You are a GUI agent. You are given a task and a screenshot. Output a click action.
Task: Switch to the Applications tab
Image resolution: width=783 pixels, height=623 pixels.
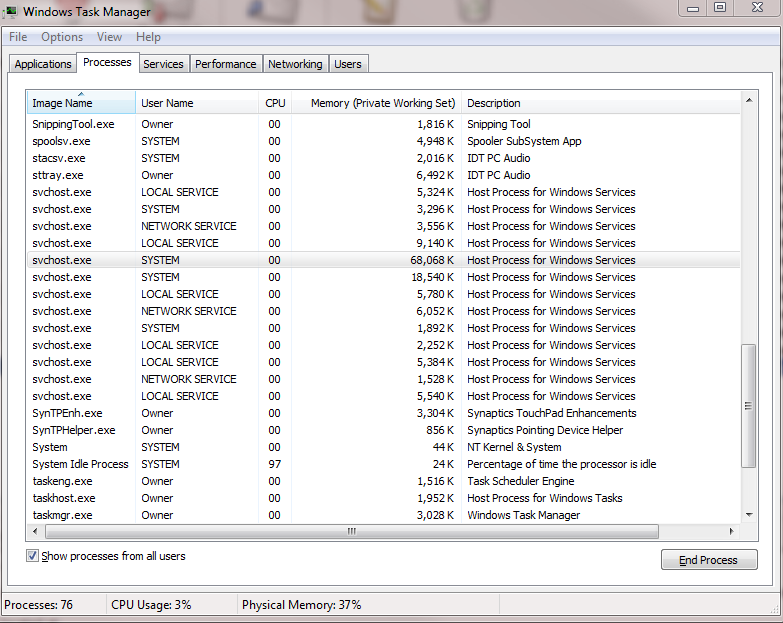(43, 64)
